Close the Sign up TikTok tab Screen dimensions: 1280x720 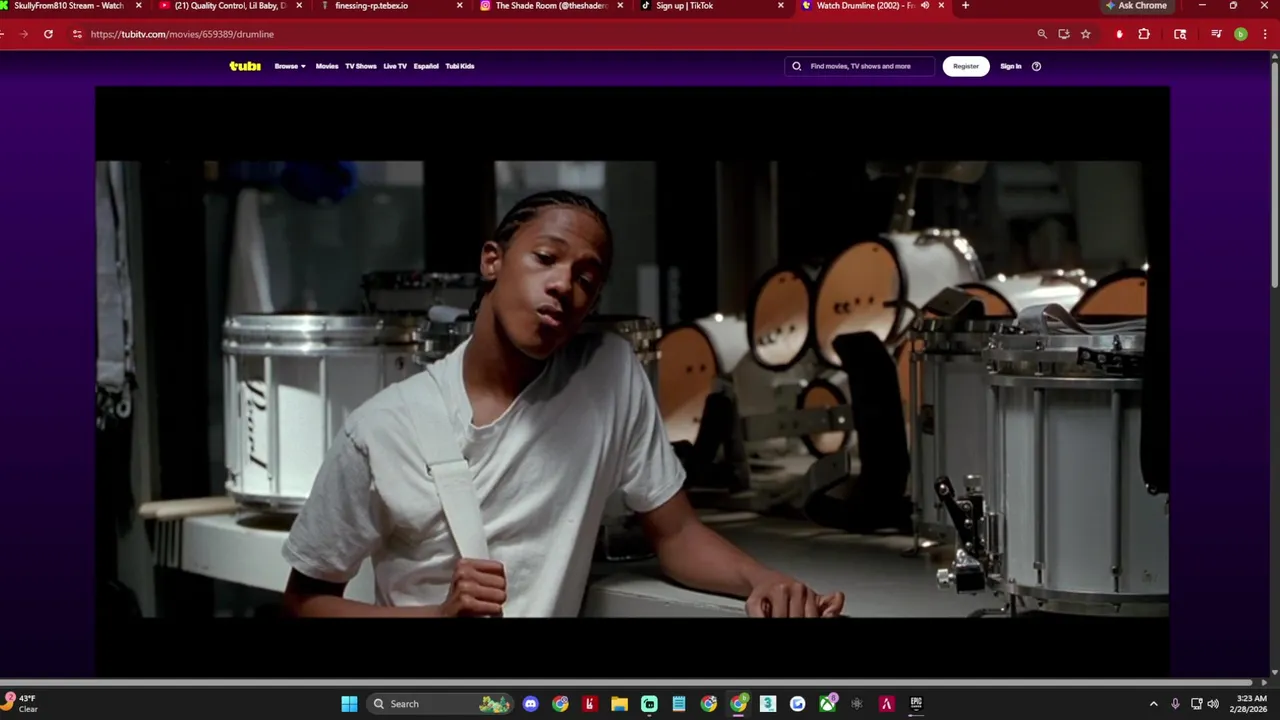click(781, 6)
